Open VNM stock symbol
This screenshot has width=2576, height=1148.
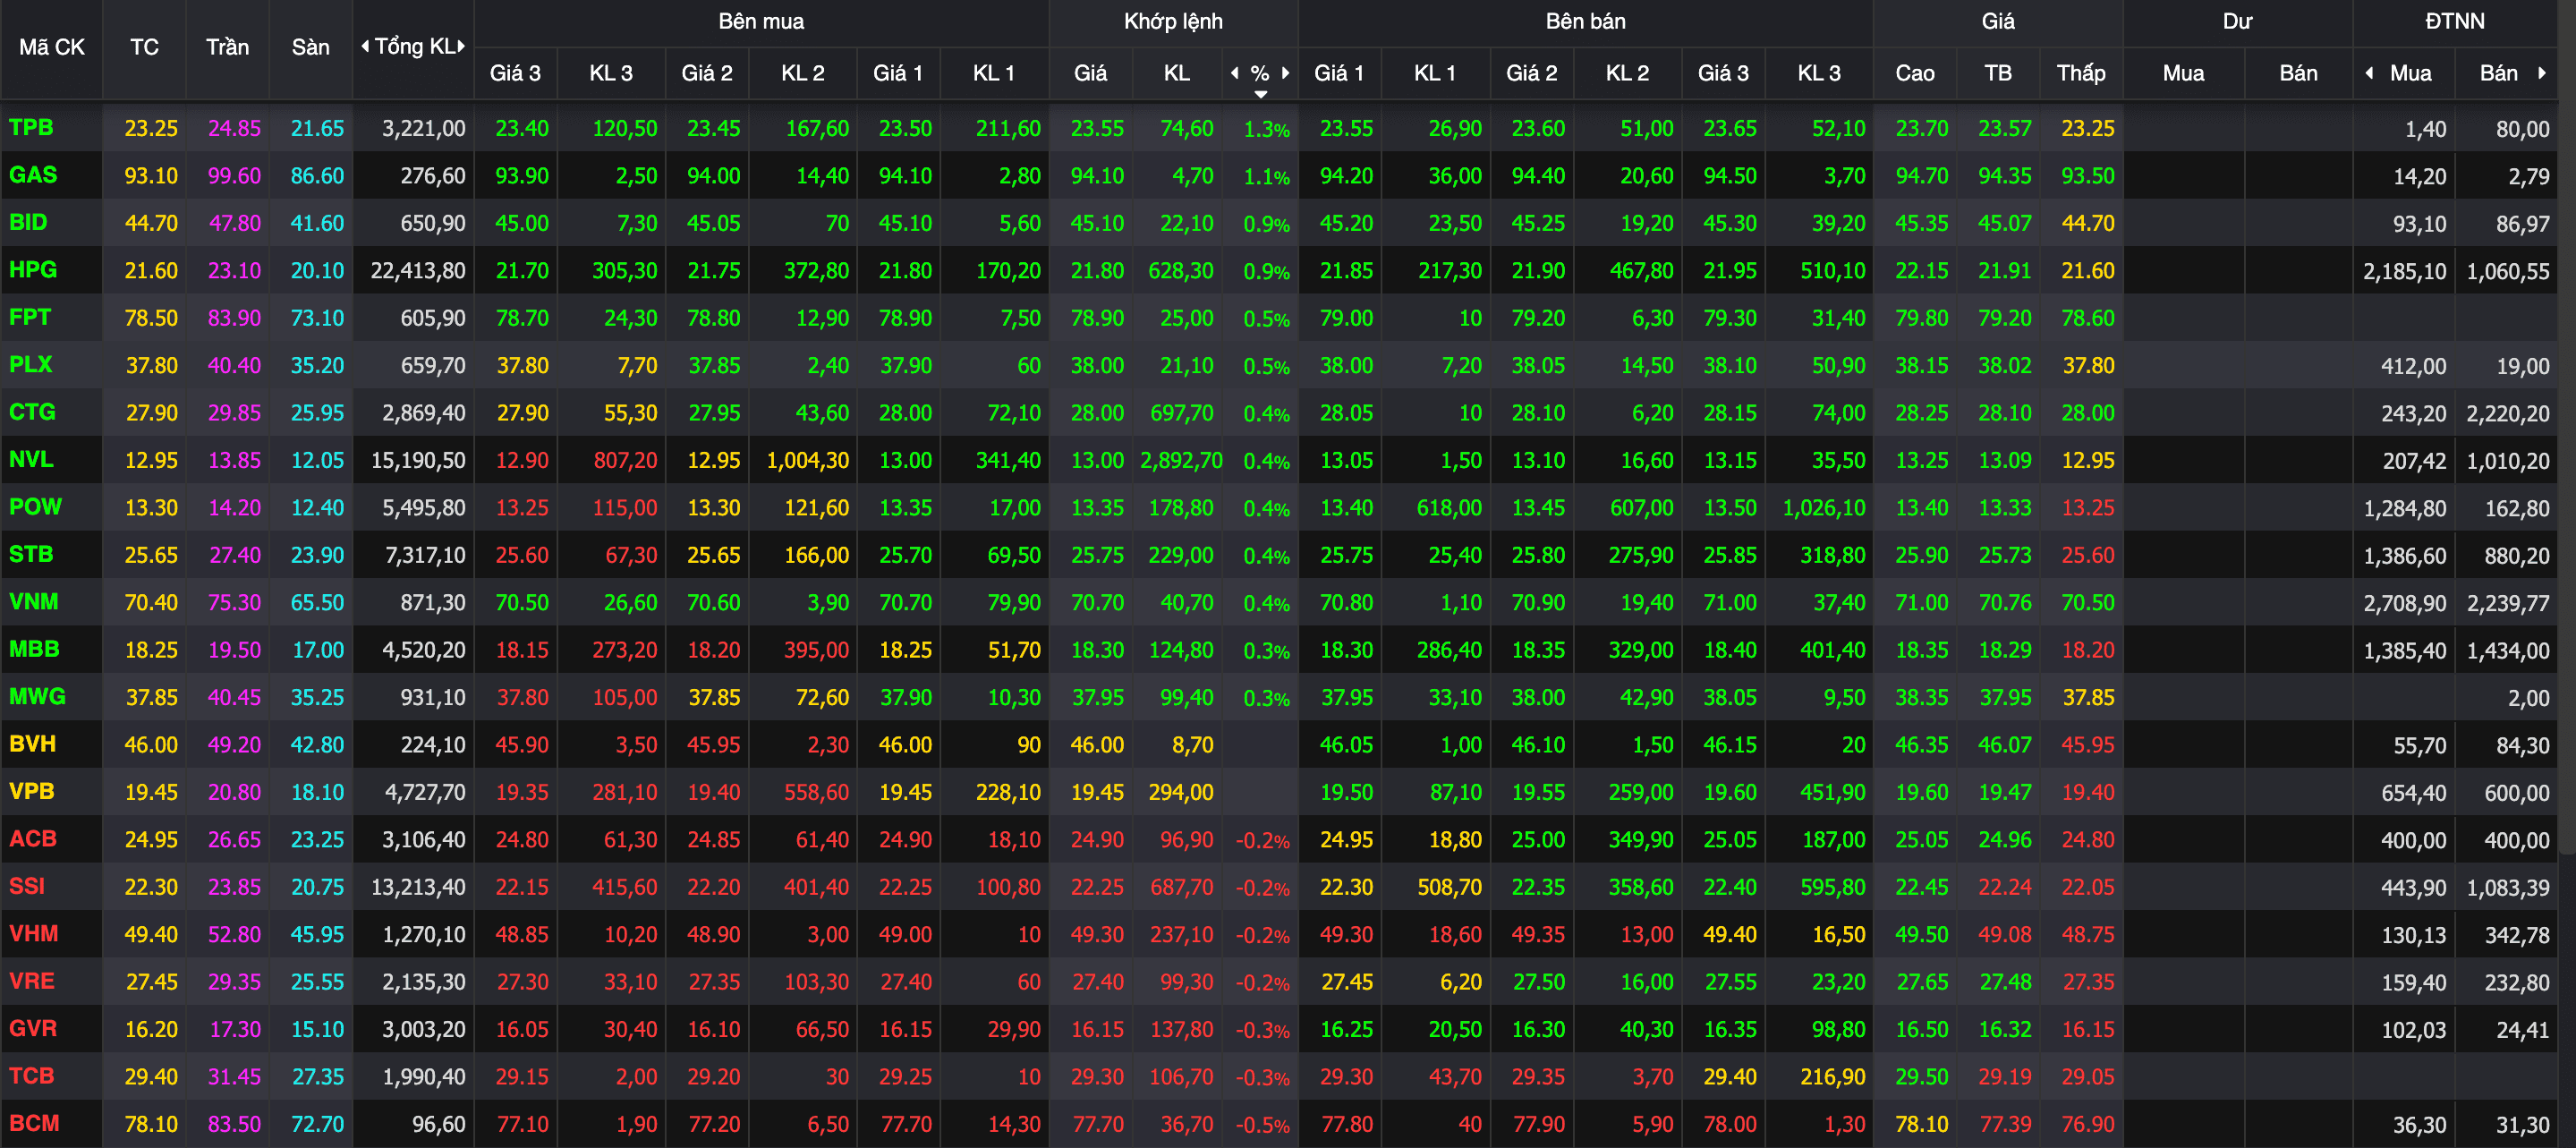coord(34,602)
